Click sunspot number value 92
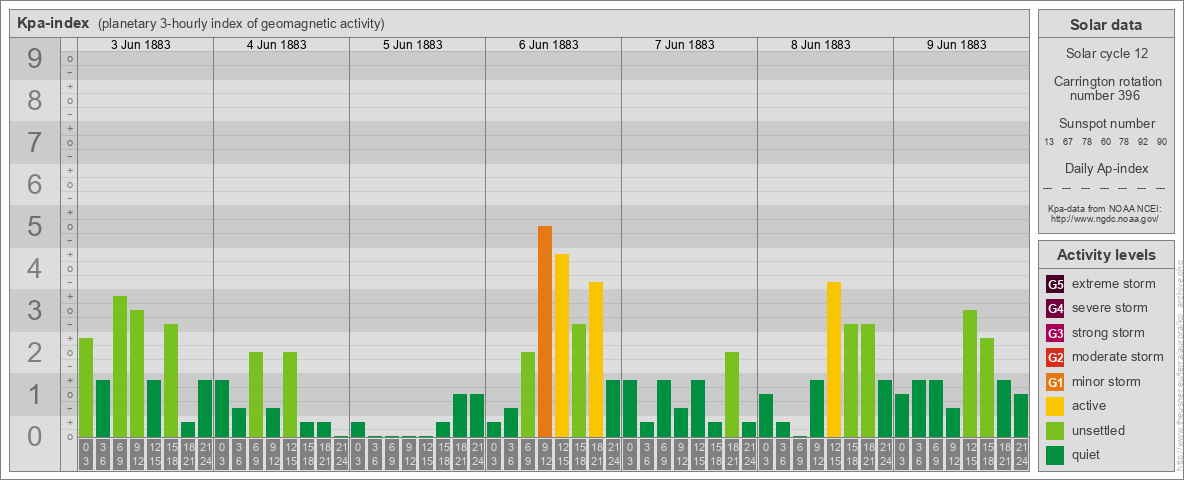Screen dimensions: 1184x480 pyautogui.click(x=1143, y=142)
